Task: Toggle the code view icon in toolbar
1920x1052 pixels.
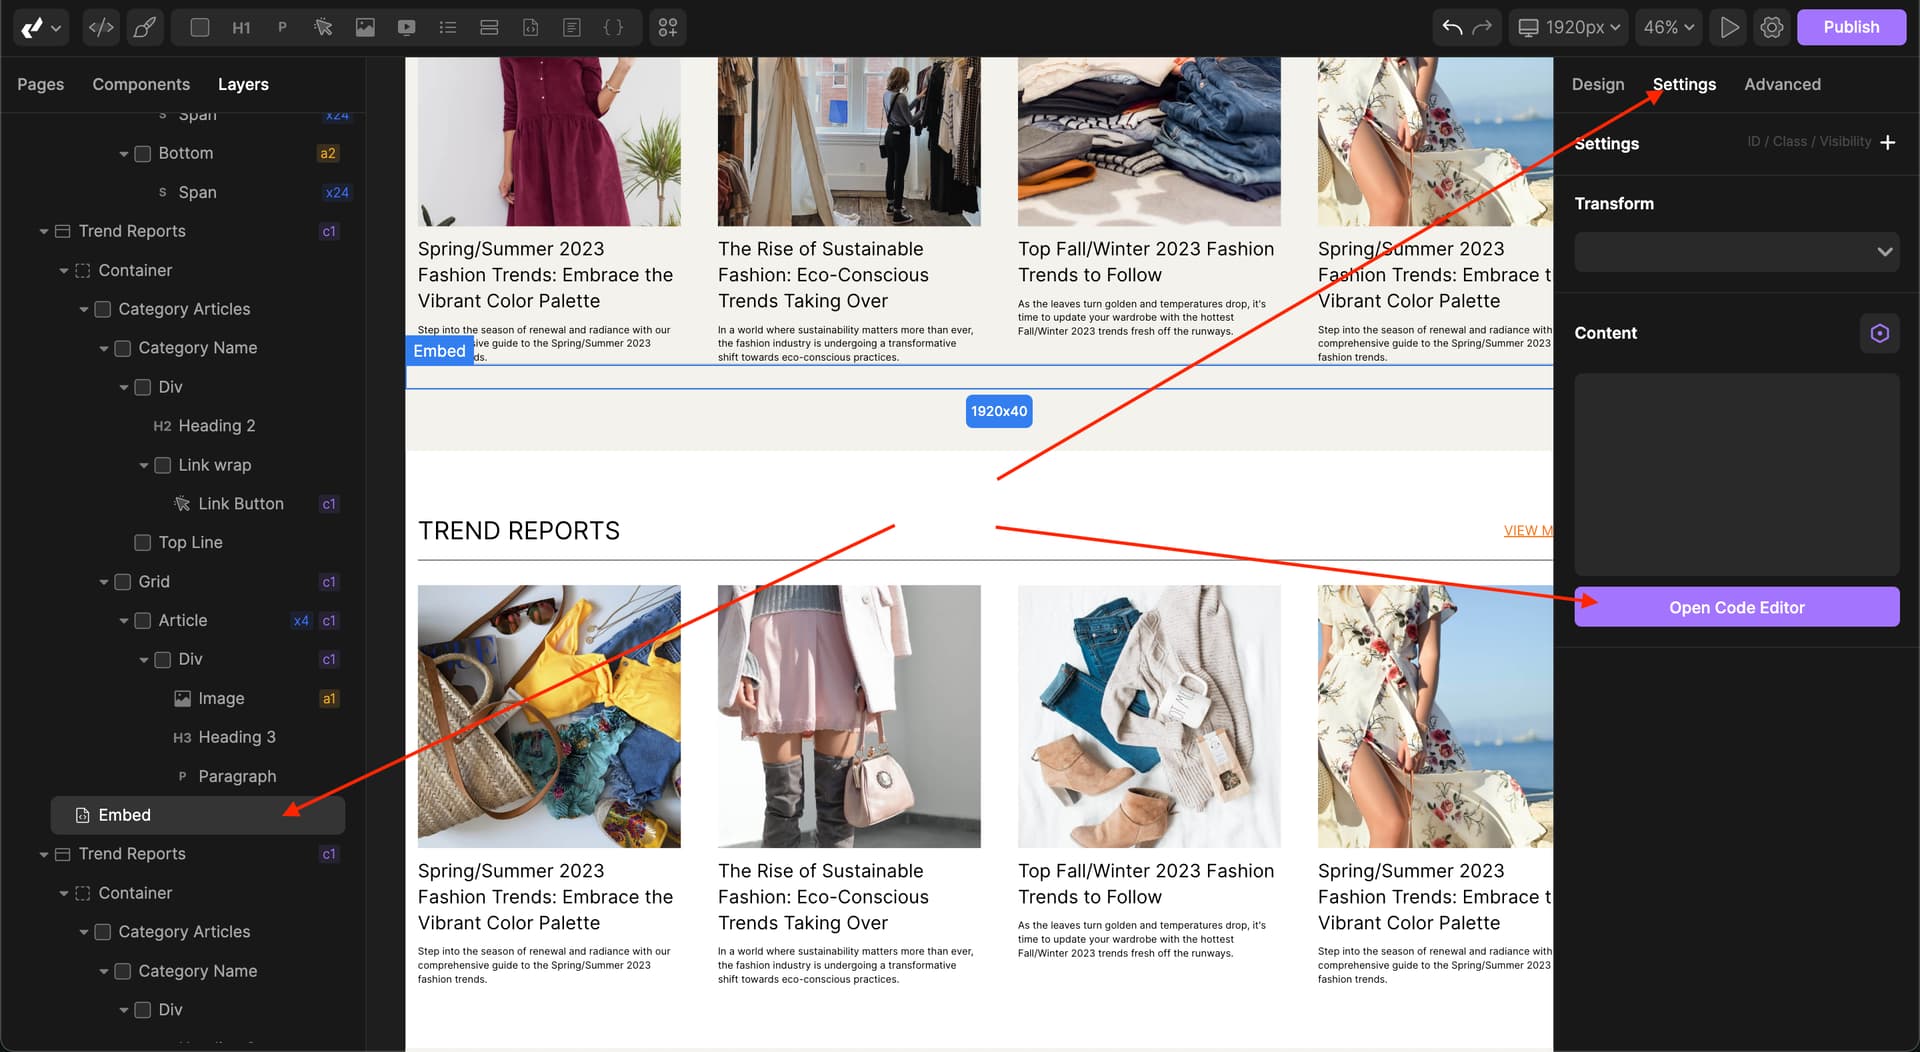Action: coord(101,27)
